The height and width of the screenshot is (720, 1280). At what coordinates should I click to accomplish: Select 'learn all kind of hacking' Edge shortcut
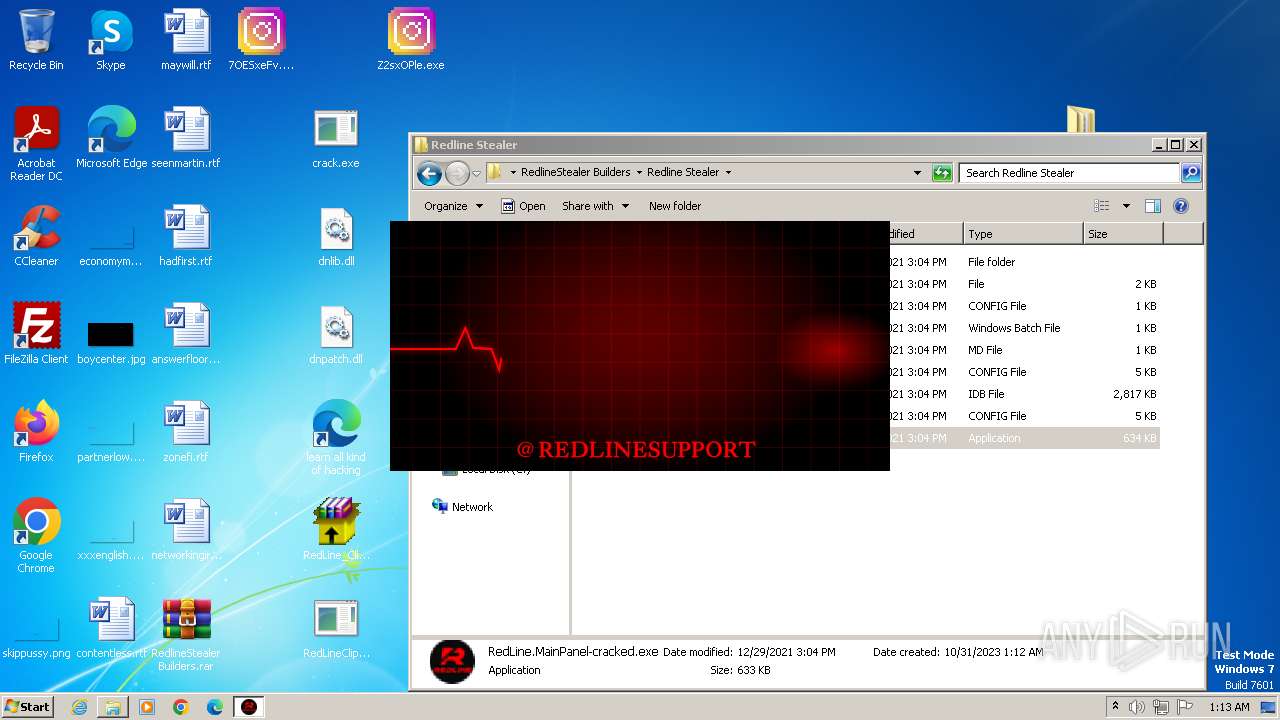[336, 438]
